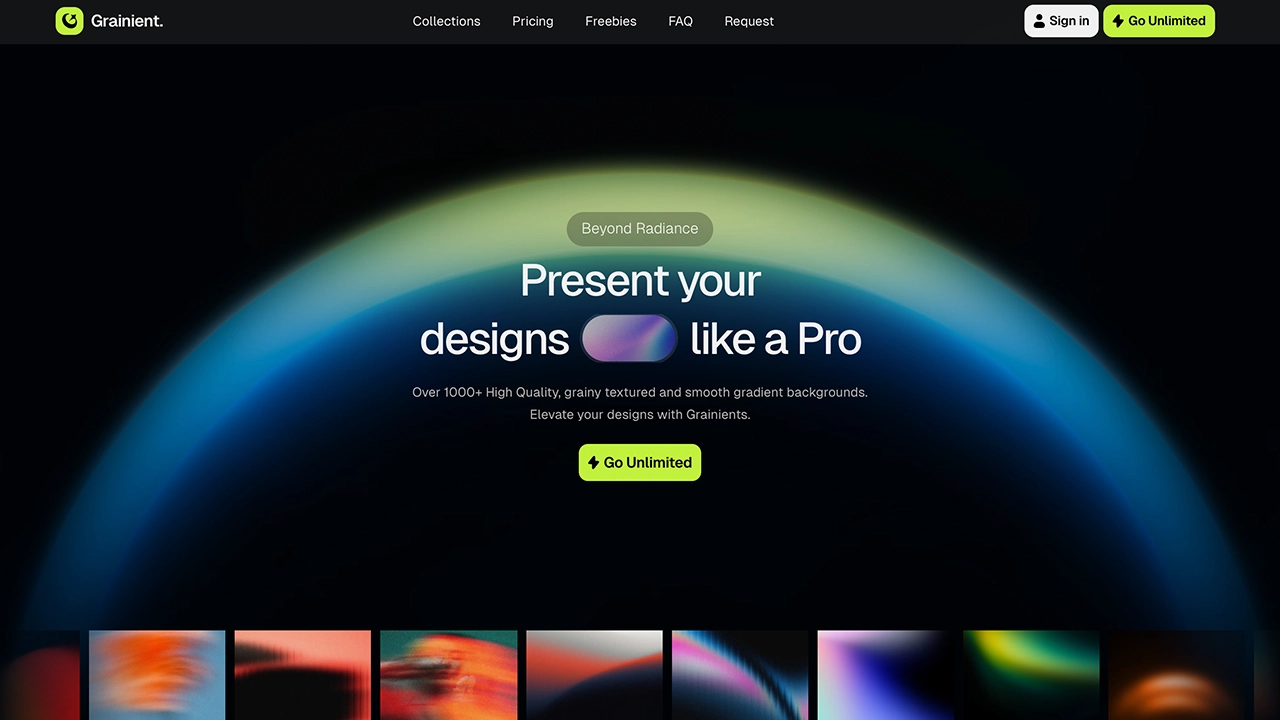Click the lightning bolt in hero Go Unlimited
The image size is (1280, 720).
pyautogui.click(x=593, y=463)
